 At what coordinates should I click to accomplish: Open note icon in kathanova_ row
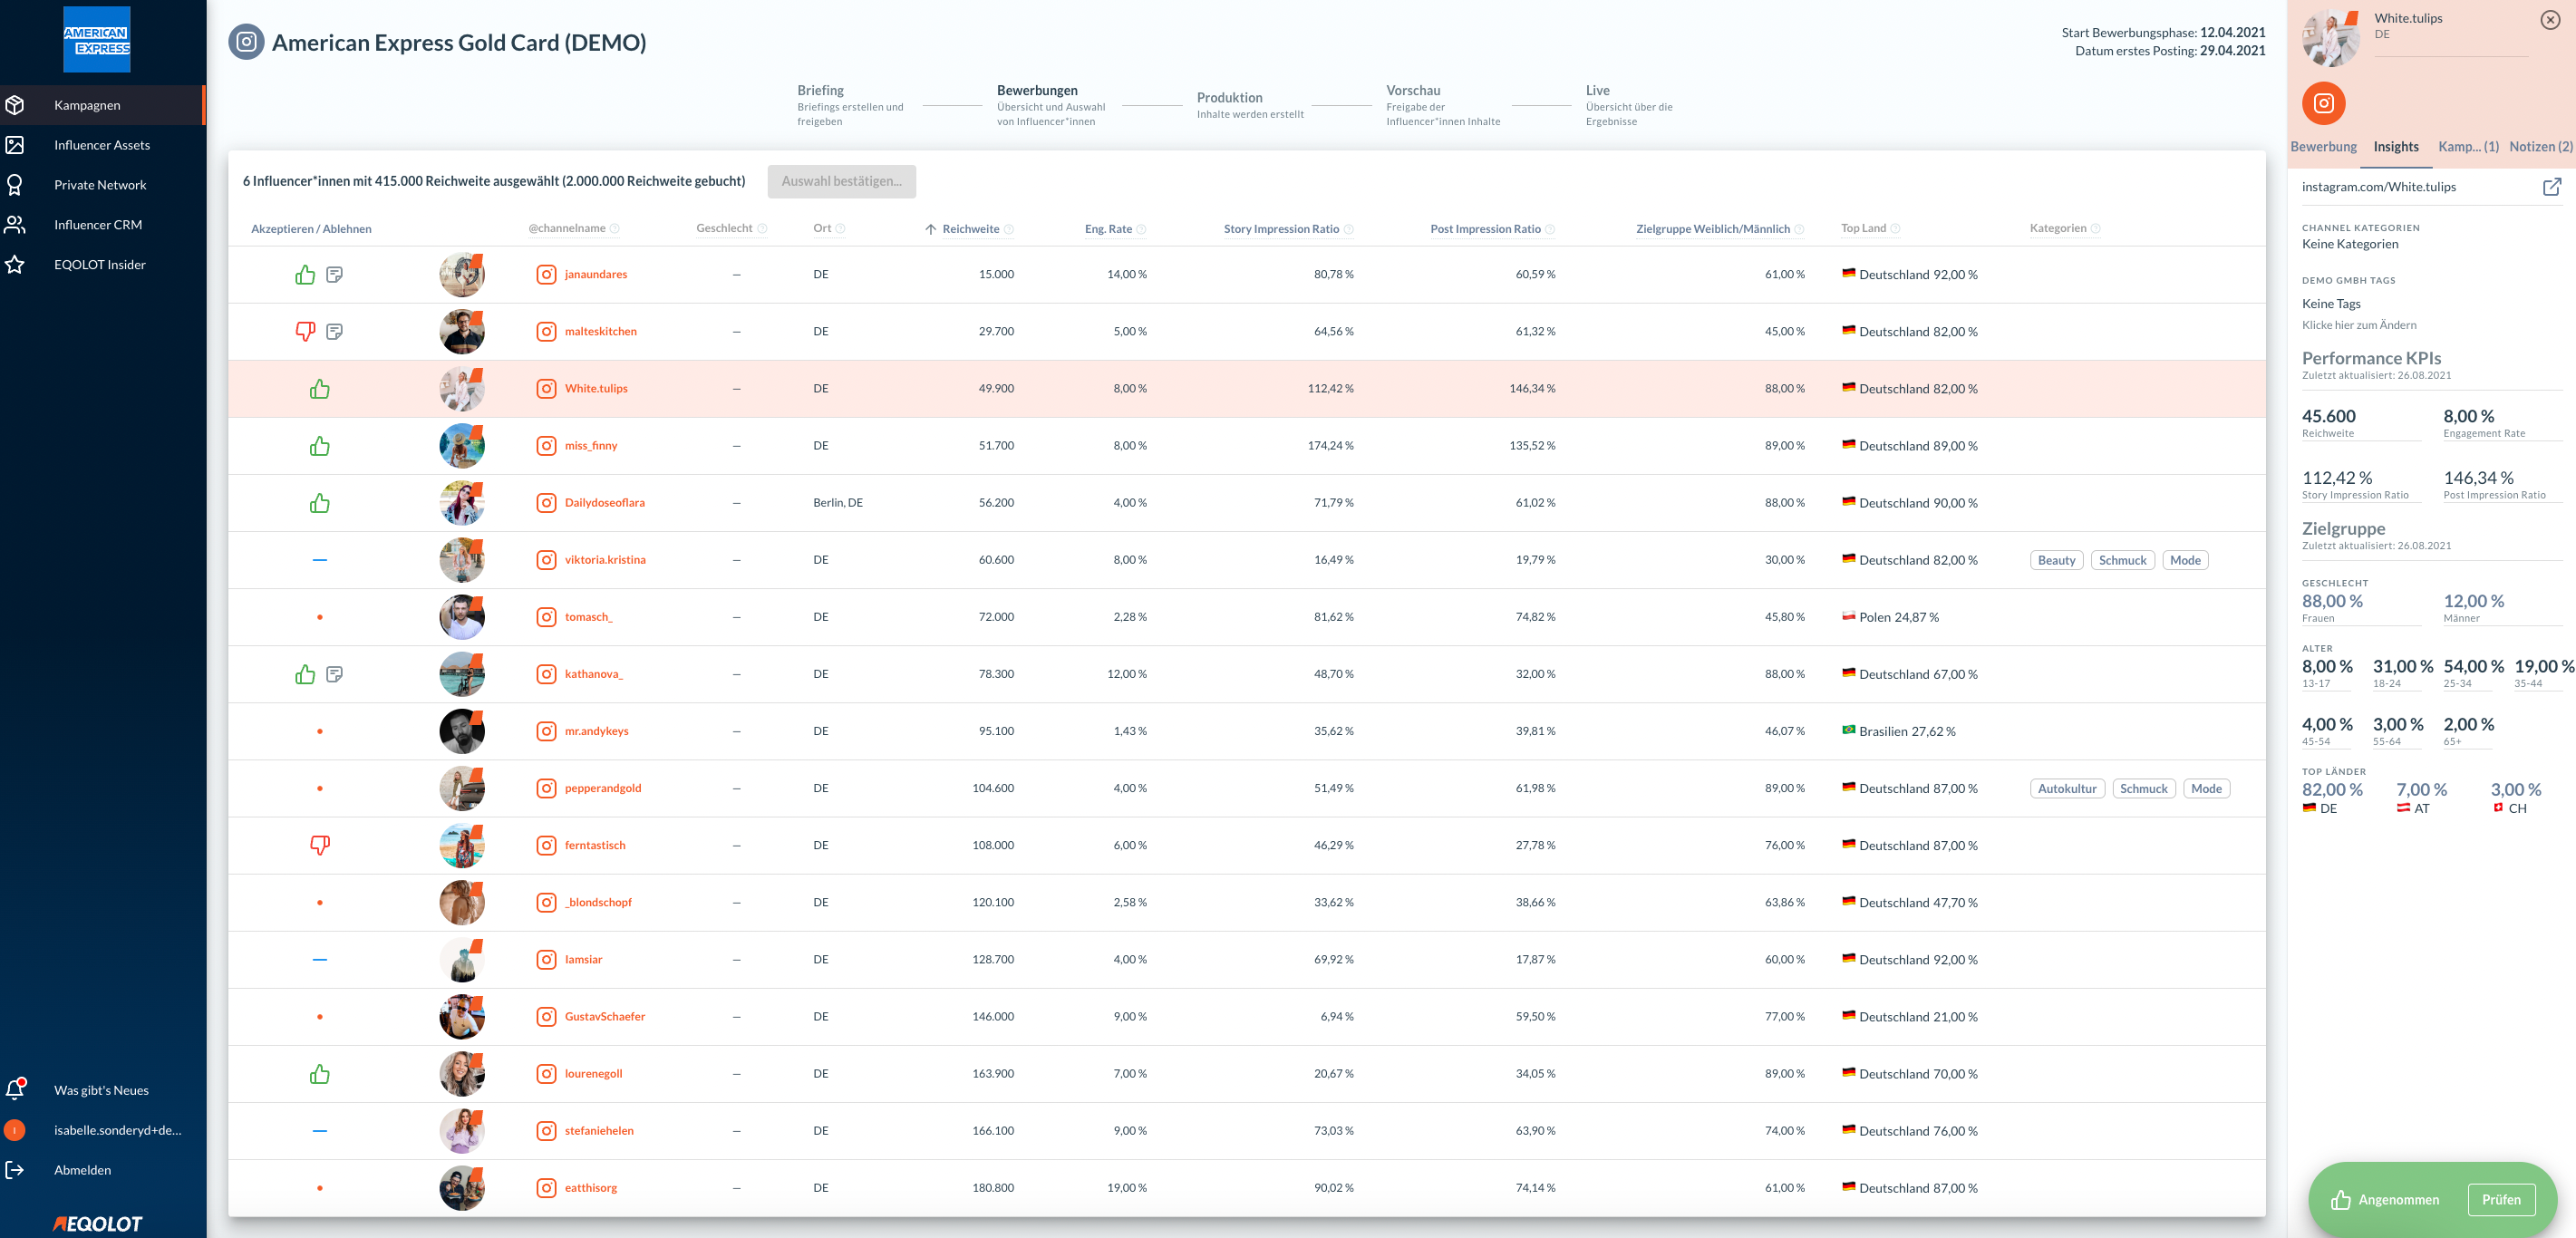[335, 674]
